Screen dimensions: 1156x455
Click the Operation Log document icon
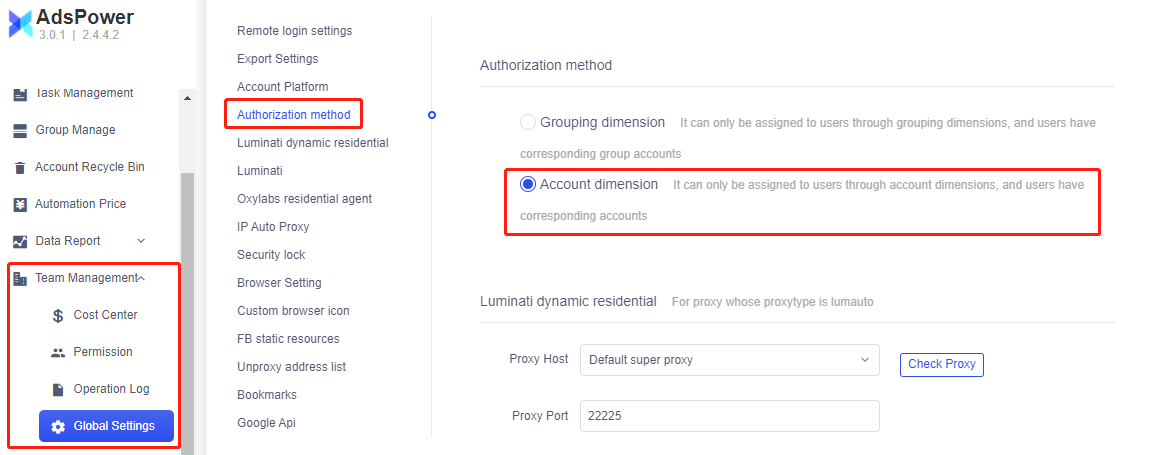[58, 389]
